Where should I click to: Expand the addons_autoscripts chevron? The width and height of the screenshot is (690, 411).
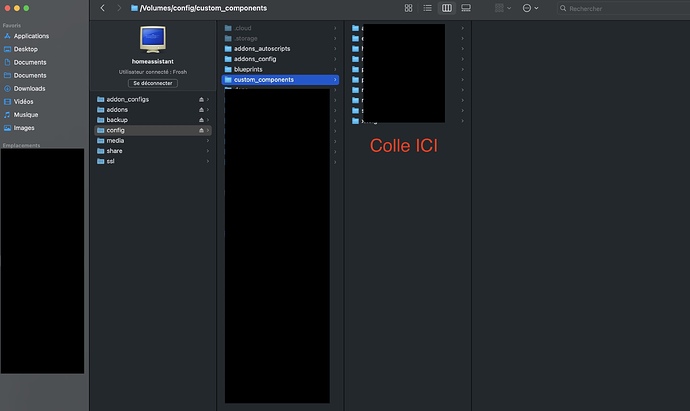(335, 48)
